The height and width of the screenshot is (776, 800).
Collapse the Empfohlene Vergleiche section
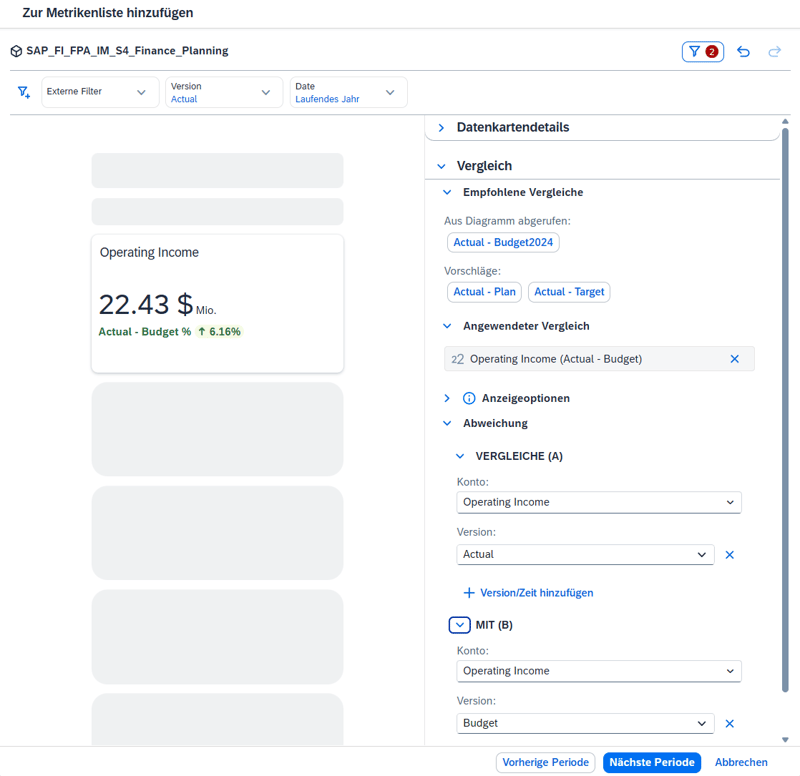pos(447,191)
